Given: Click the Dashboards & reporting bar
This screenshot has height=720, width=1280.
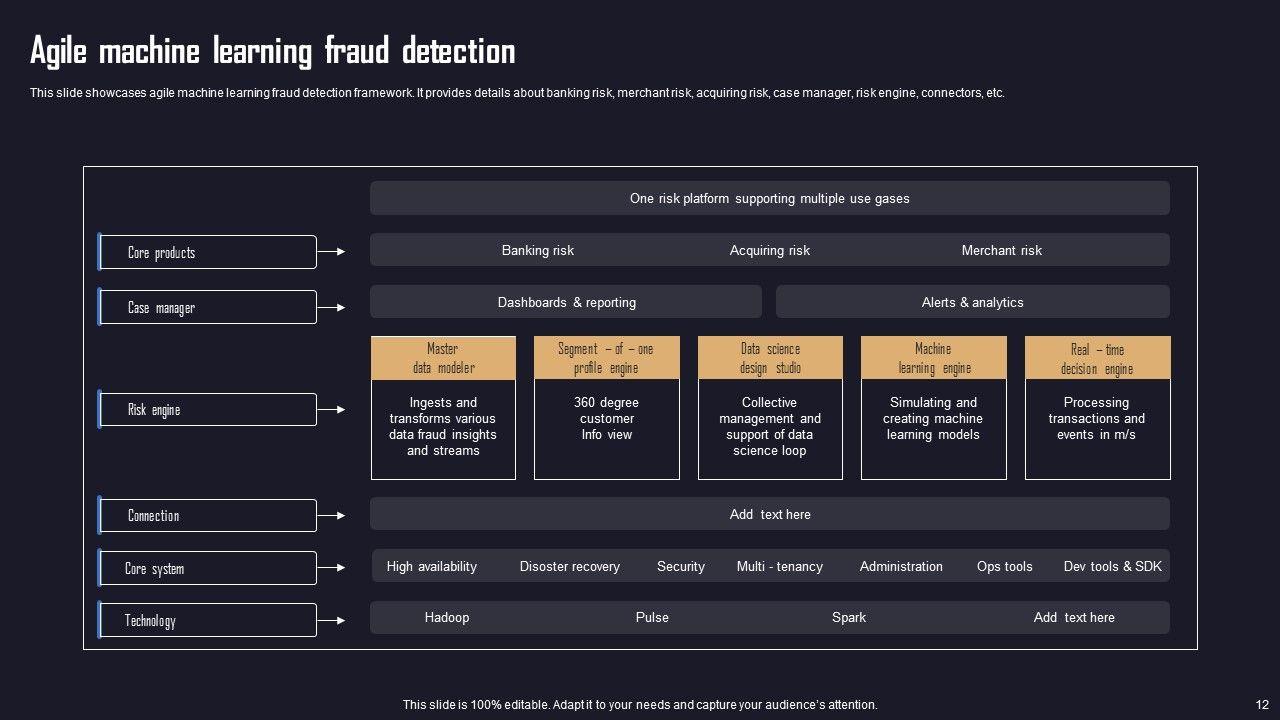Looking at the screenshot, I should [566, 302].
